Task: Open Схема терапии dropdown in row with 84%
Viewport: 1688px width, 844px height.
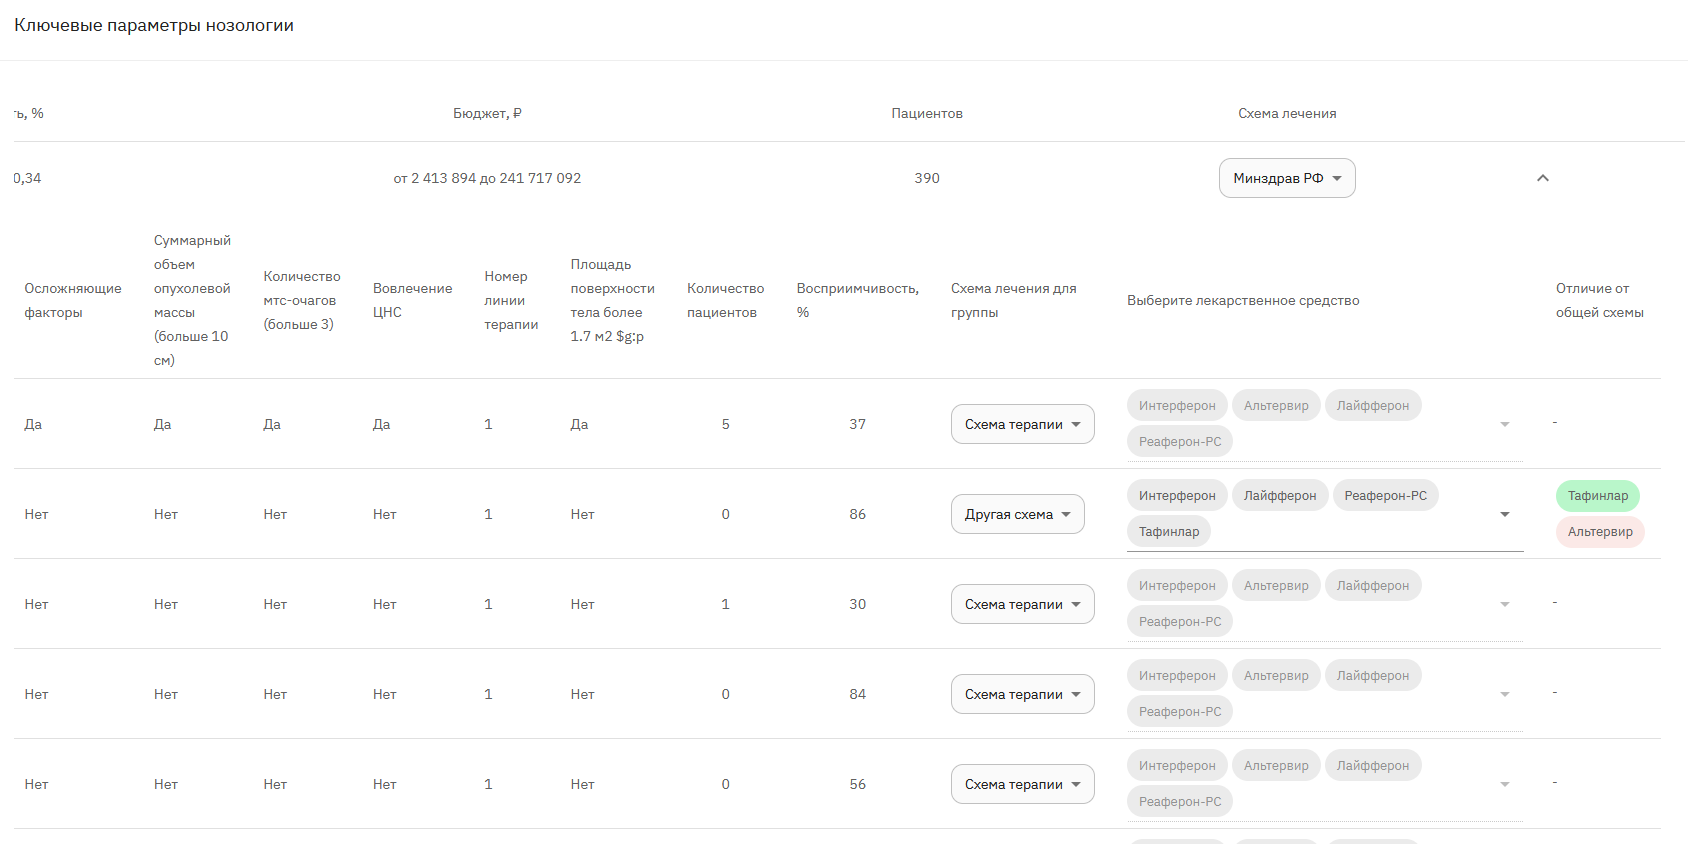Action: point(1022,694)
